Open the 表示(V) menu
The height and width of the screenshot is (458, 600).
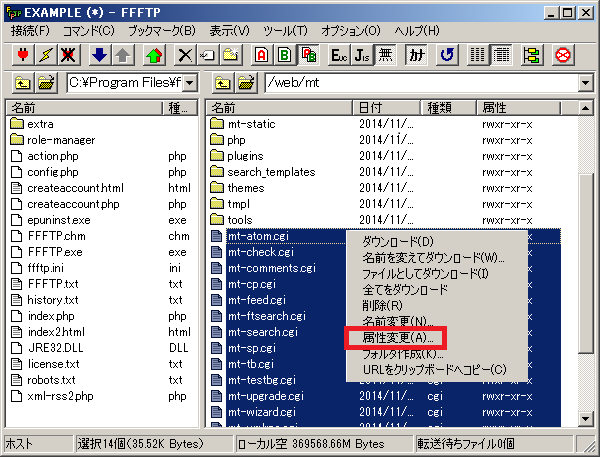click(x=229, y=31)
